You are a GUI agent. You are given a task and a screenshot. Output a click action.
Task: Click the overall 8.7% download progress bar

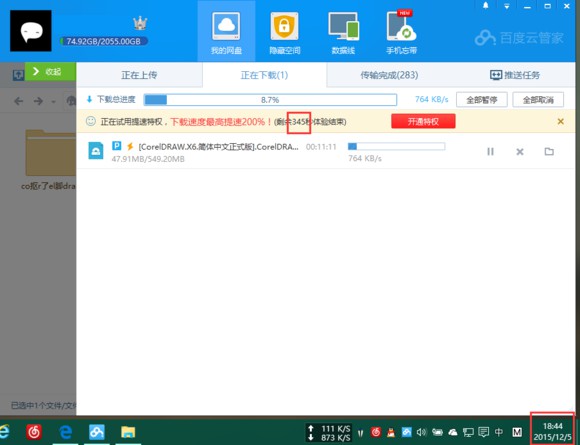pos(270,100)
